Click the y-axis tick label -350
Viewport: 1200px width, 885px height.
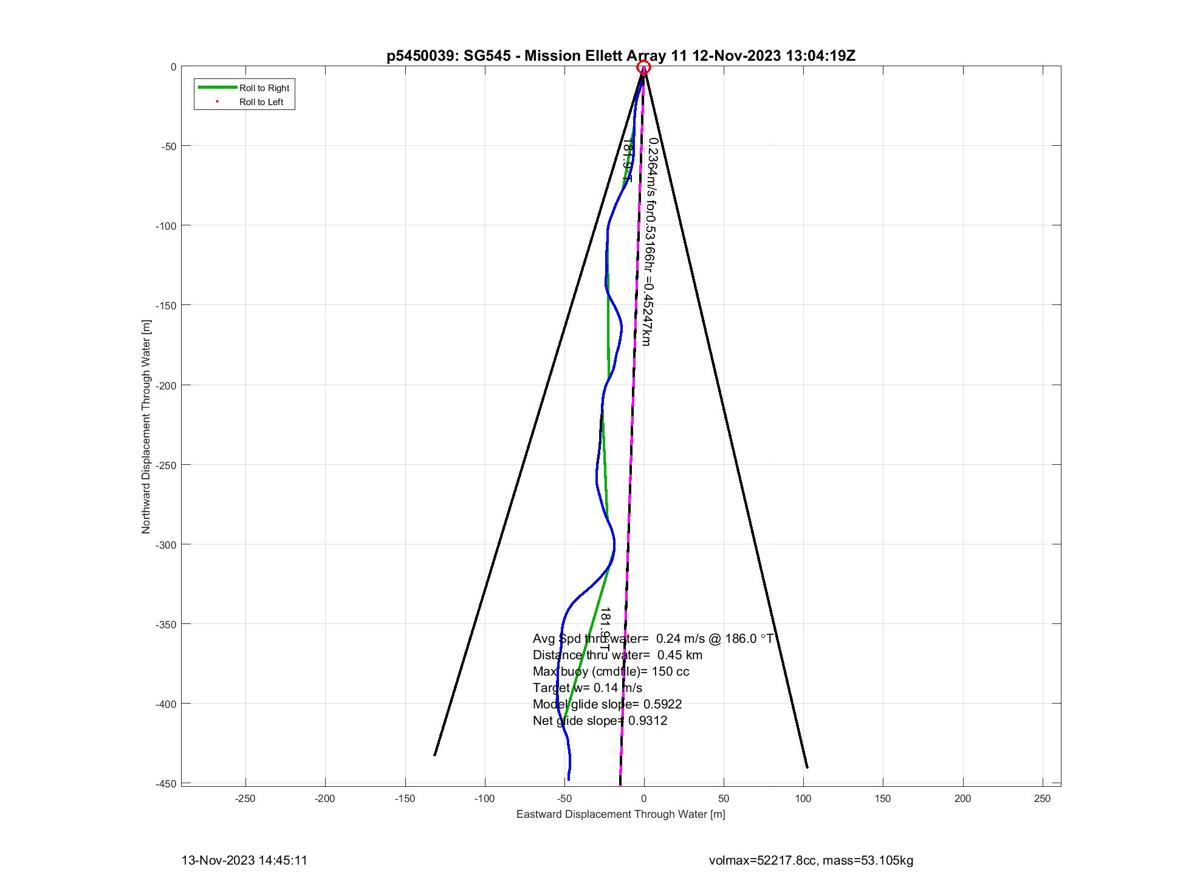tap(166, 624)
